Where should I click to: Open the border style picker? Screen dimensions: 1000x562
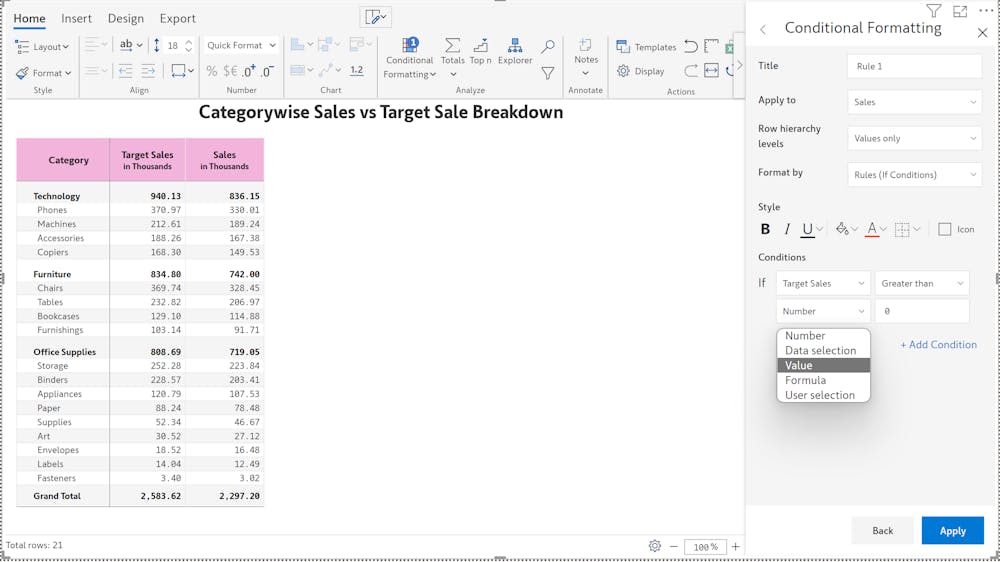click(906, 229)
